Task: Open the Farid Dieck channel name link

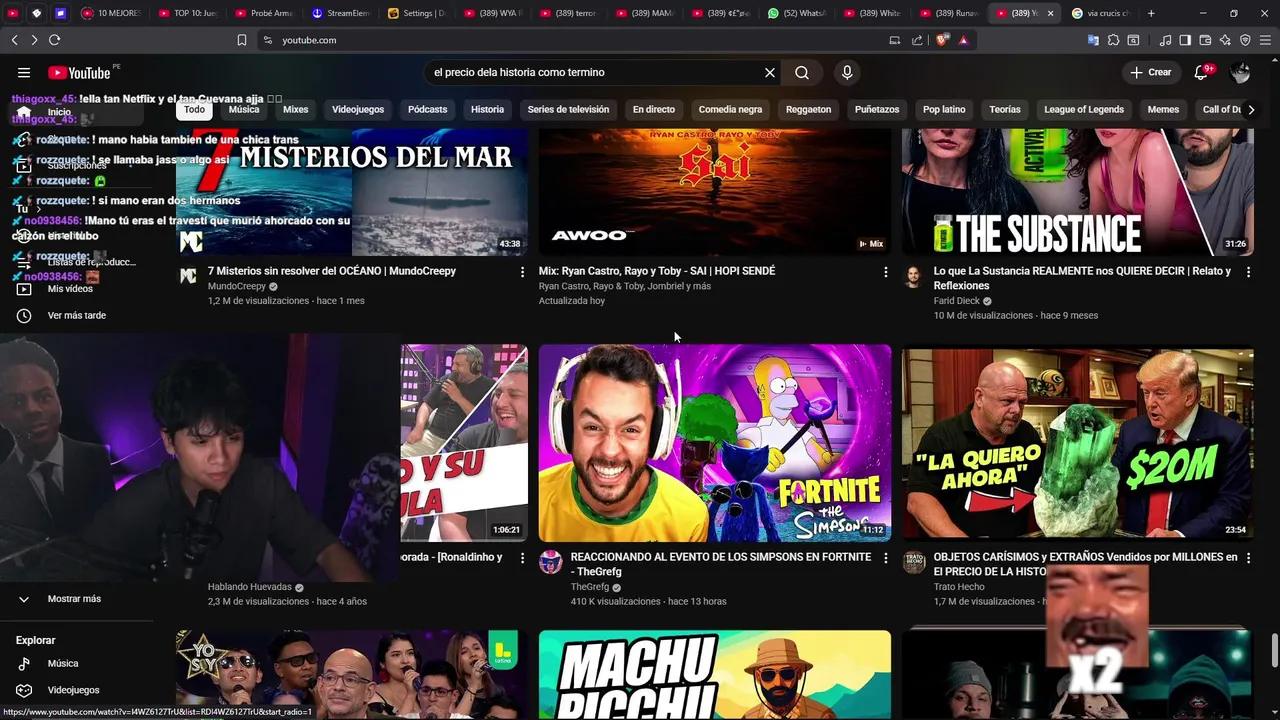Action: [956, 301]
